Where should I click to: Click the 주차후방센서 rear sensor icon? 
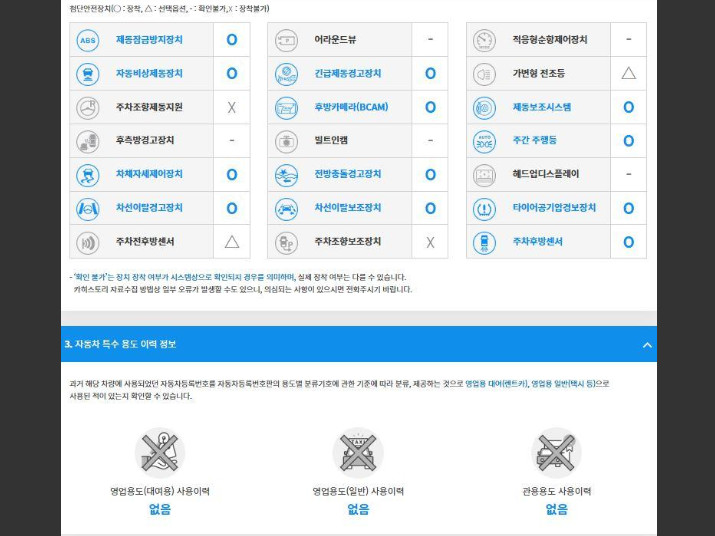click(484, 242)
